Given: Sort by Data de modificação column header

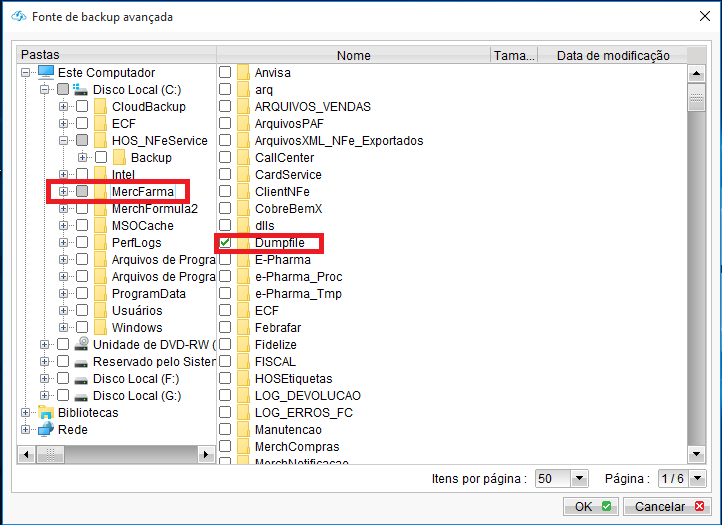Looking at the screenshot, I should [612, 56].
